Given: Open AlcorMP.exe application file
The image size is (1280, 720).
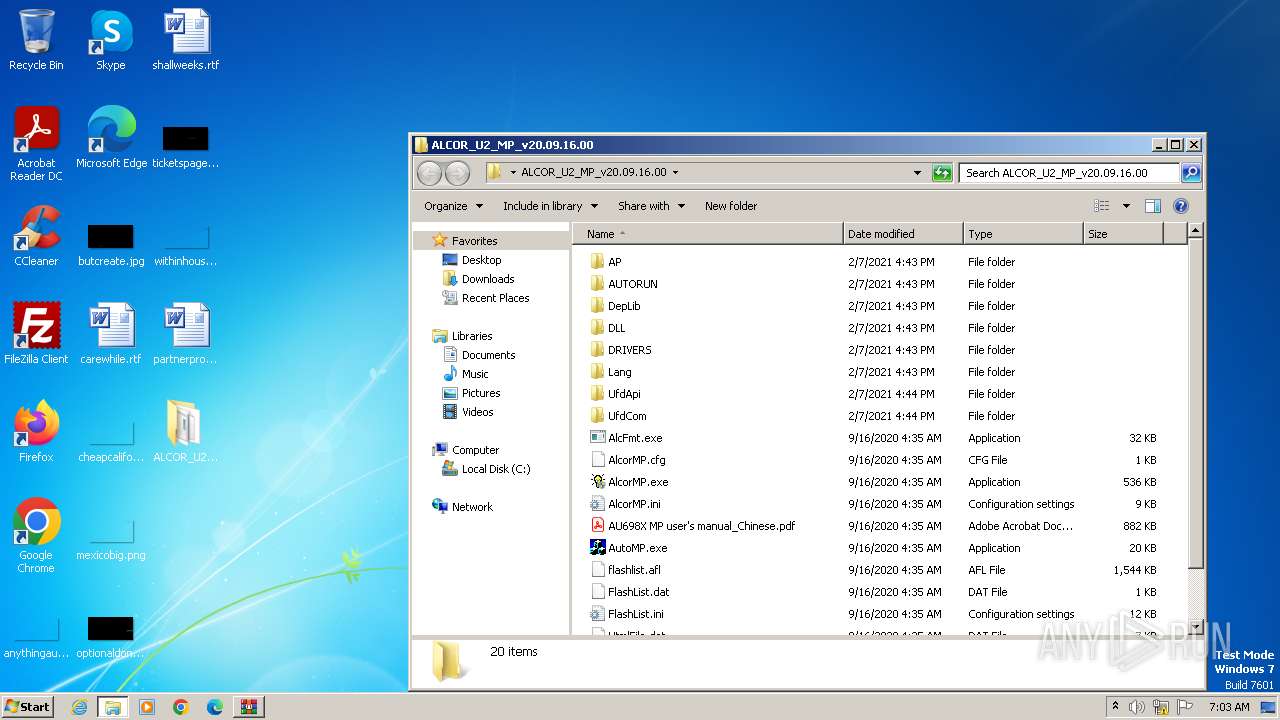Looking at the screenshot, I should [637, 482].
